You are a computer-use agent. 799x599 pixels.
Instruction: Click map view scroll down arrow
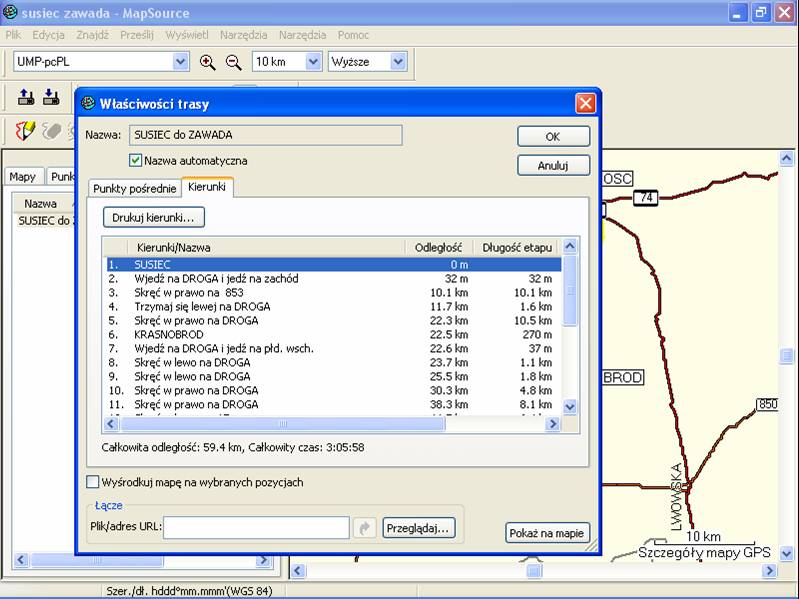[786, 553]
